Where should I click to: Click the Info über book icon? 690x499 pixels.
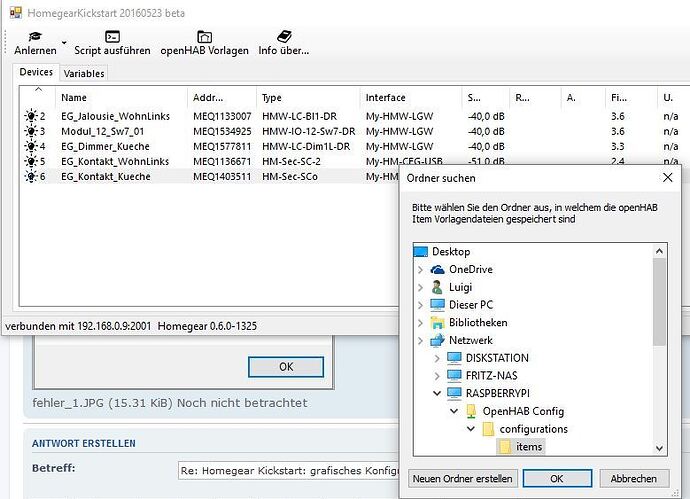(283, 36)
